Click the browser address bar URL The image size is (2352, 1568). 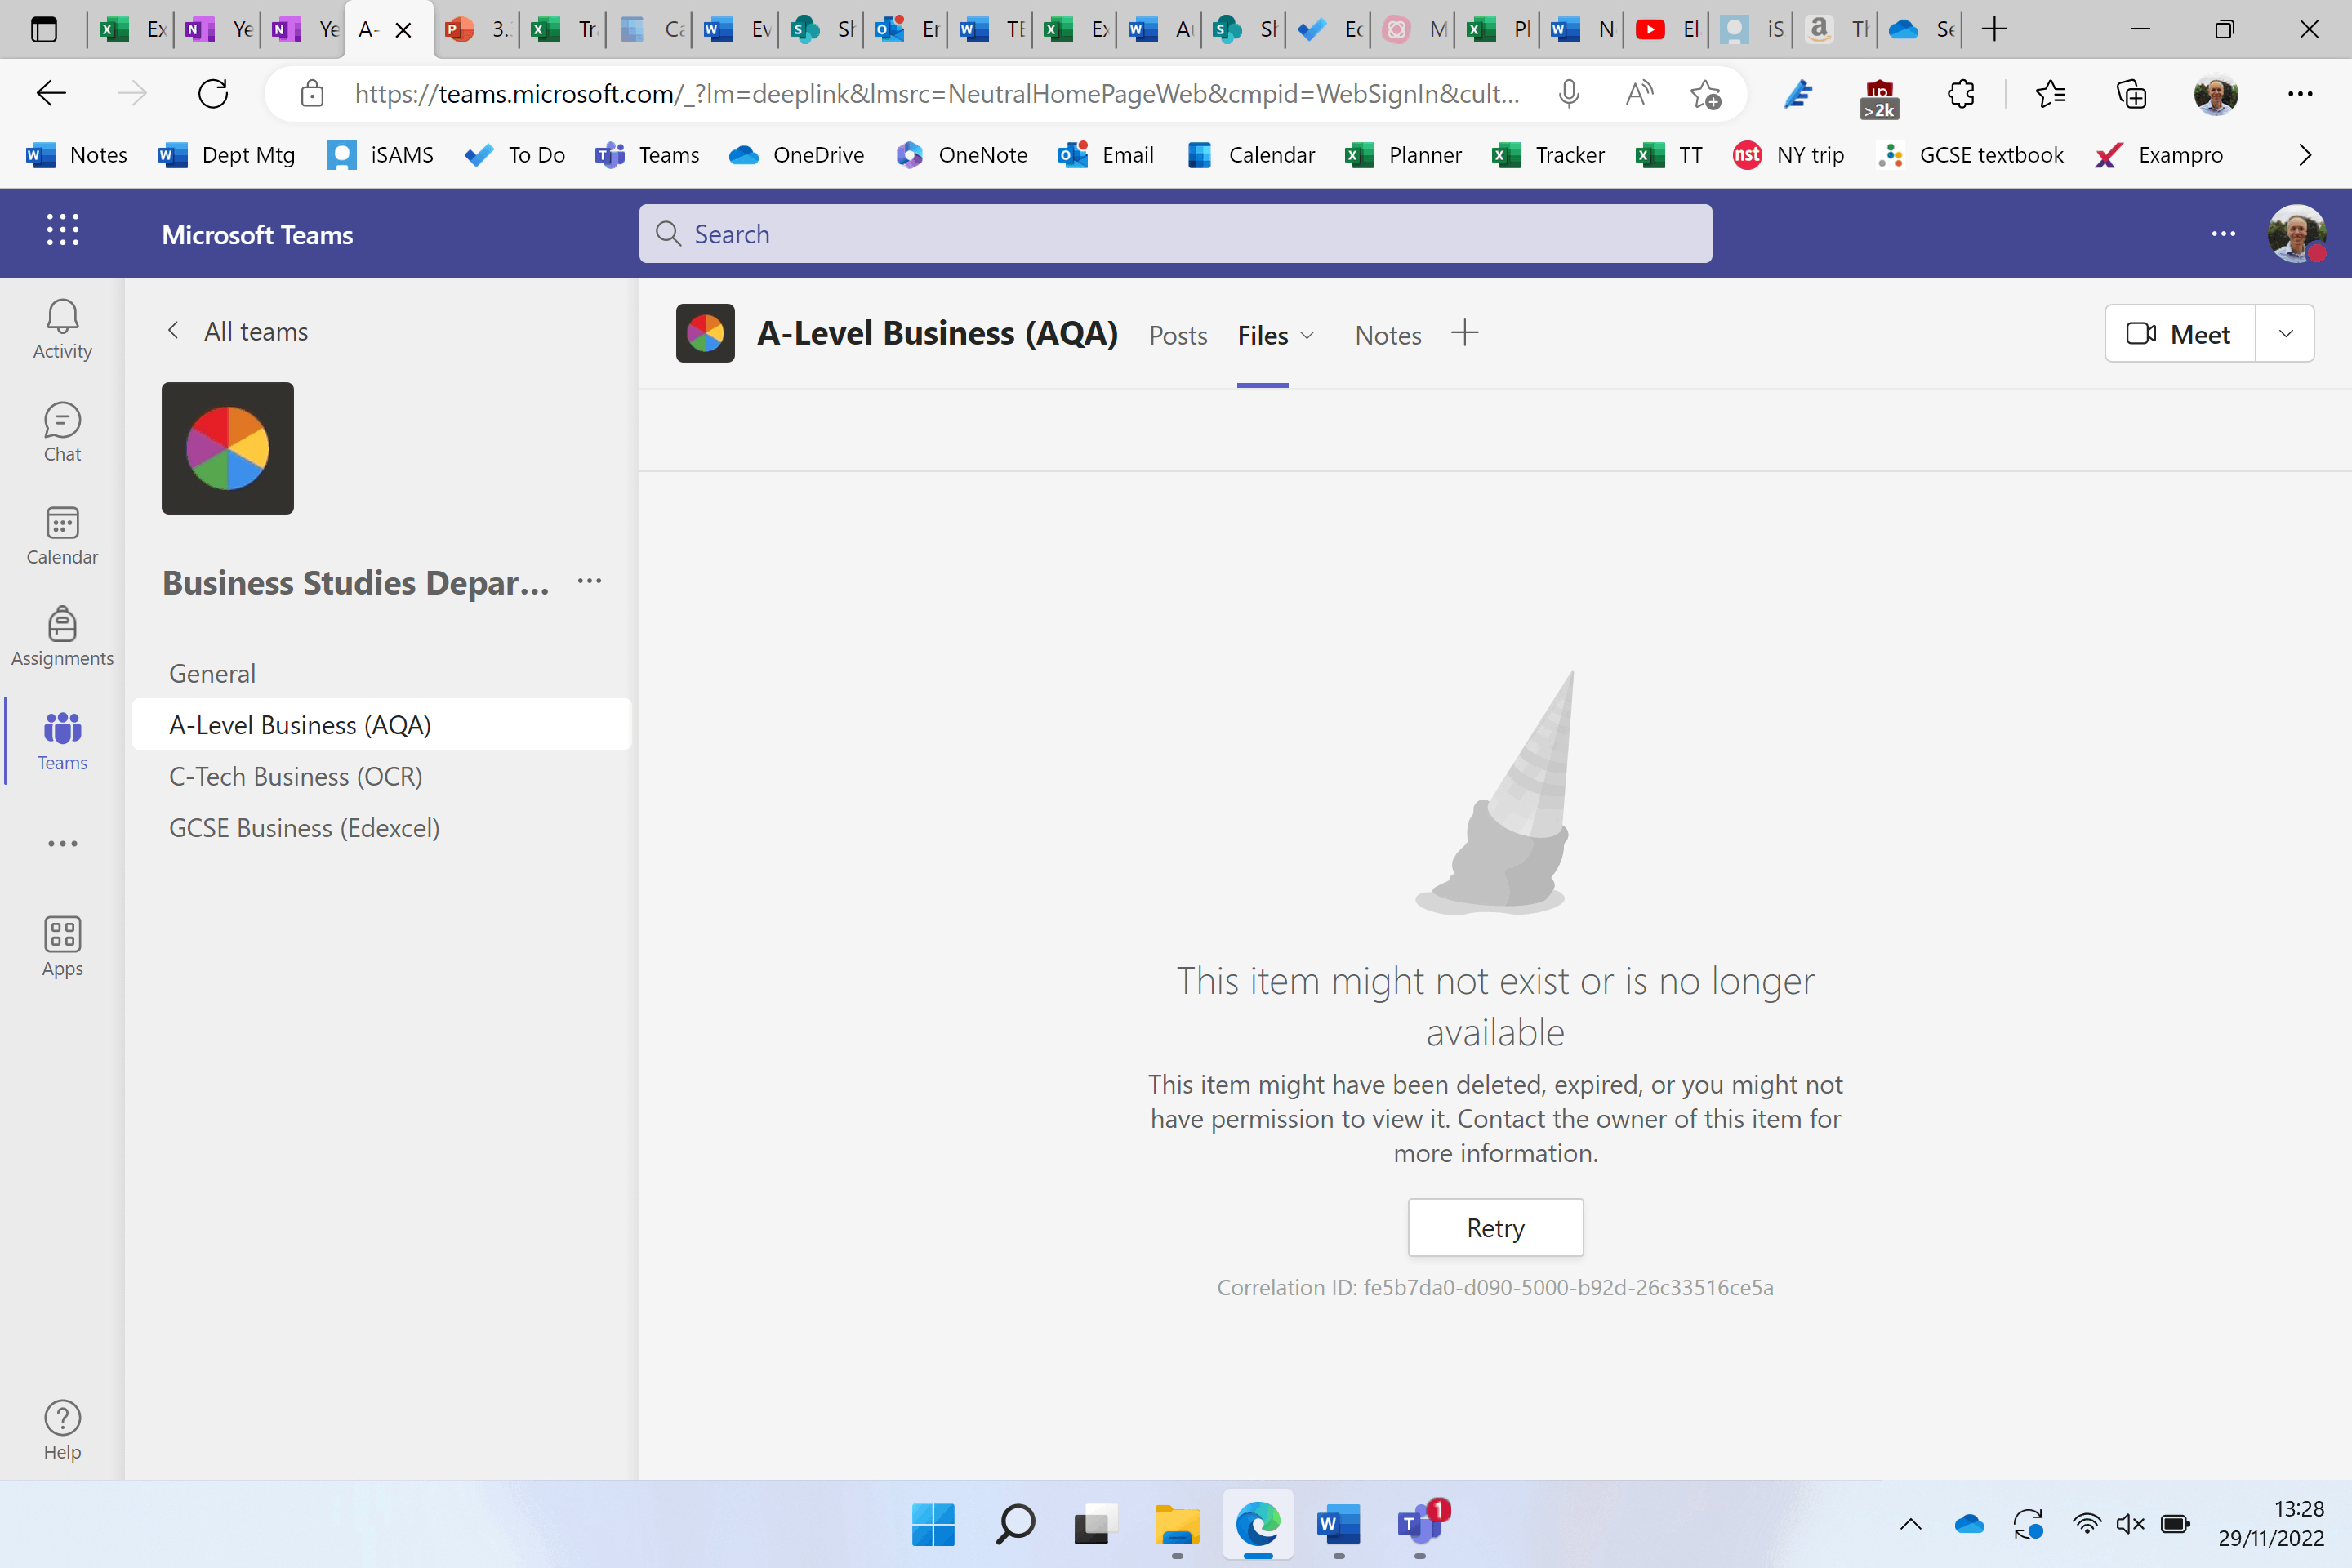[x=936, y=94]
